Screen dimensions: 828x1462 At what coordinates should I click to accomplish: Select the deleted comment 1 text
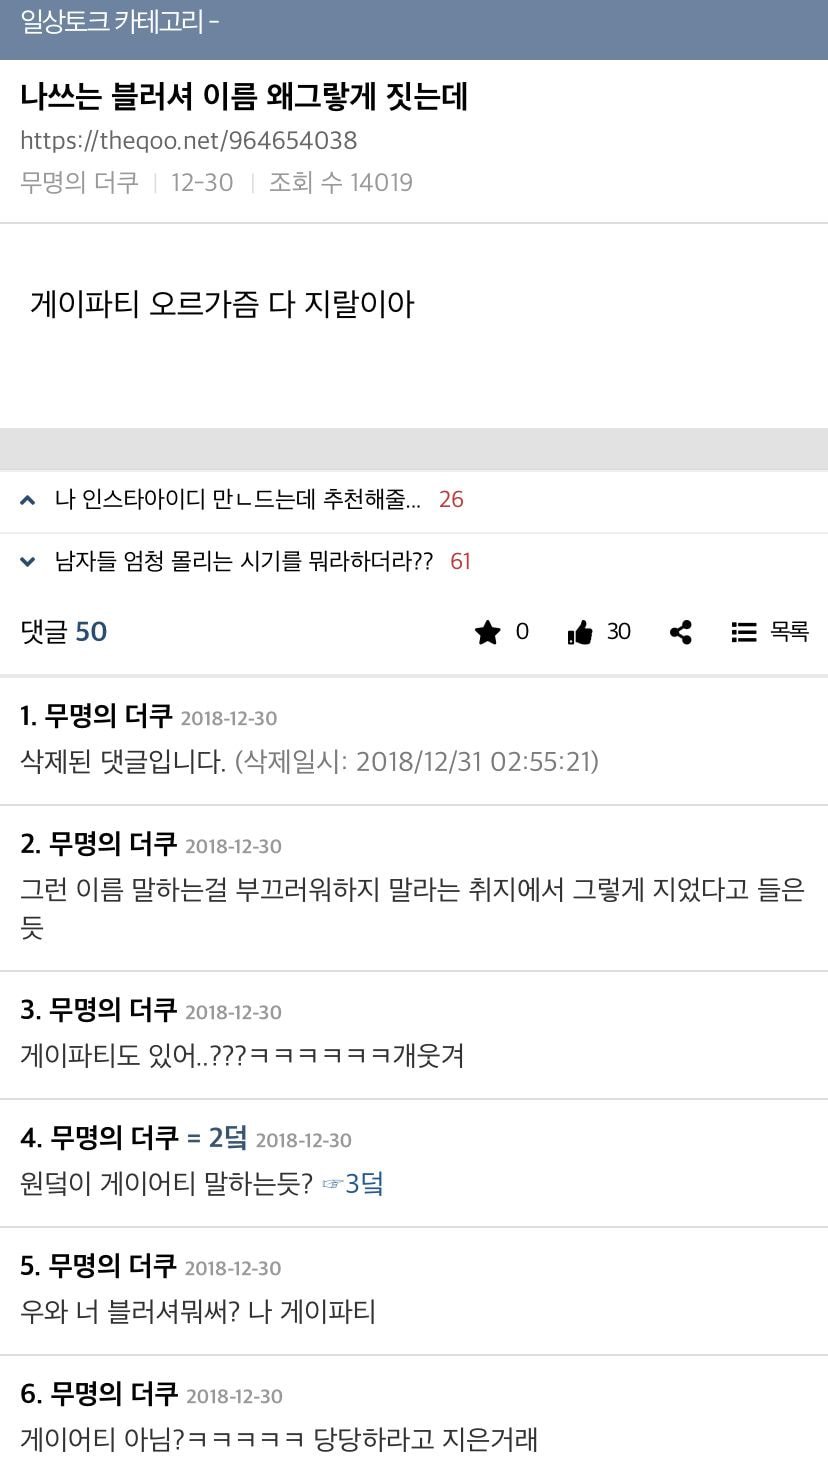pos(309,762)
